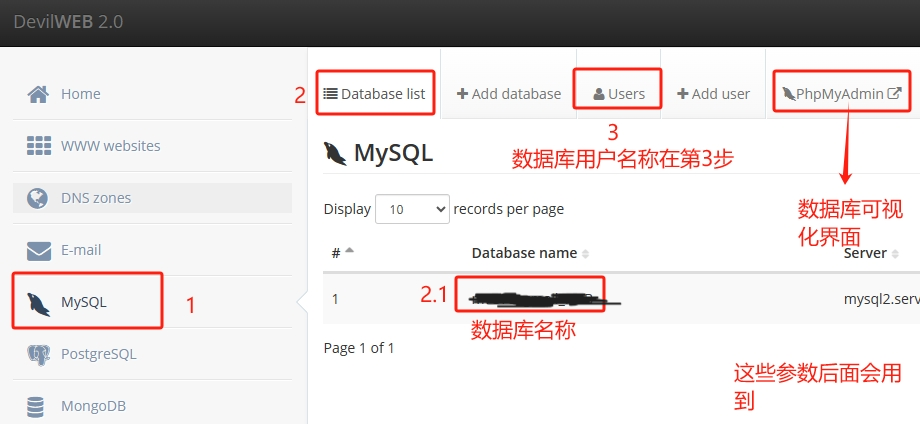Click the mysql2 server cell in row 1
Image resolution: width=920 pixels, height=424 pixels.
click(x=881, y=299)
